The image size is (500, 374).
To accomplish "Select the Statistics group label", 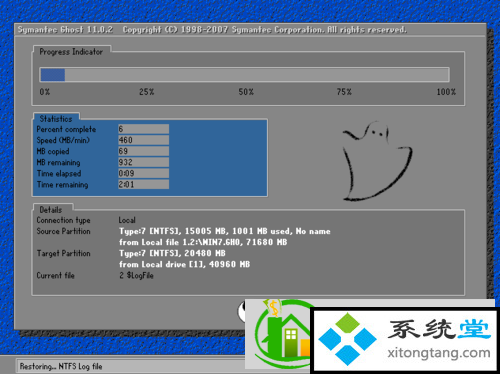I will (56, 119).
